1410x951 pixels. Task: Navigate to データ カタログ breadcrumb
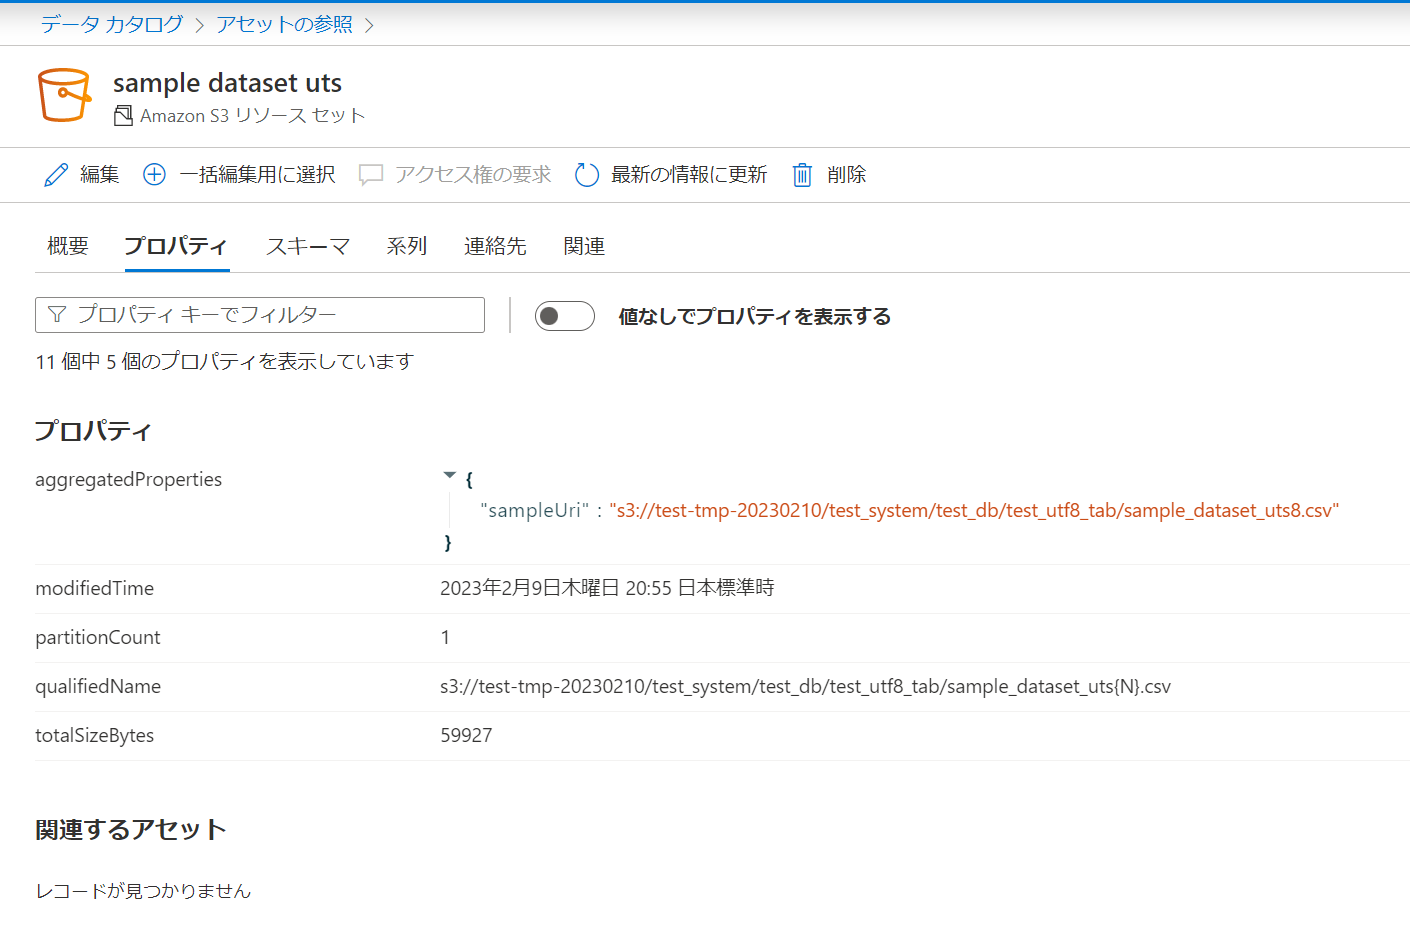click(112, 24)
